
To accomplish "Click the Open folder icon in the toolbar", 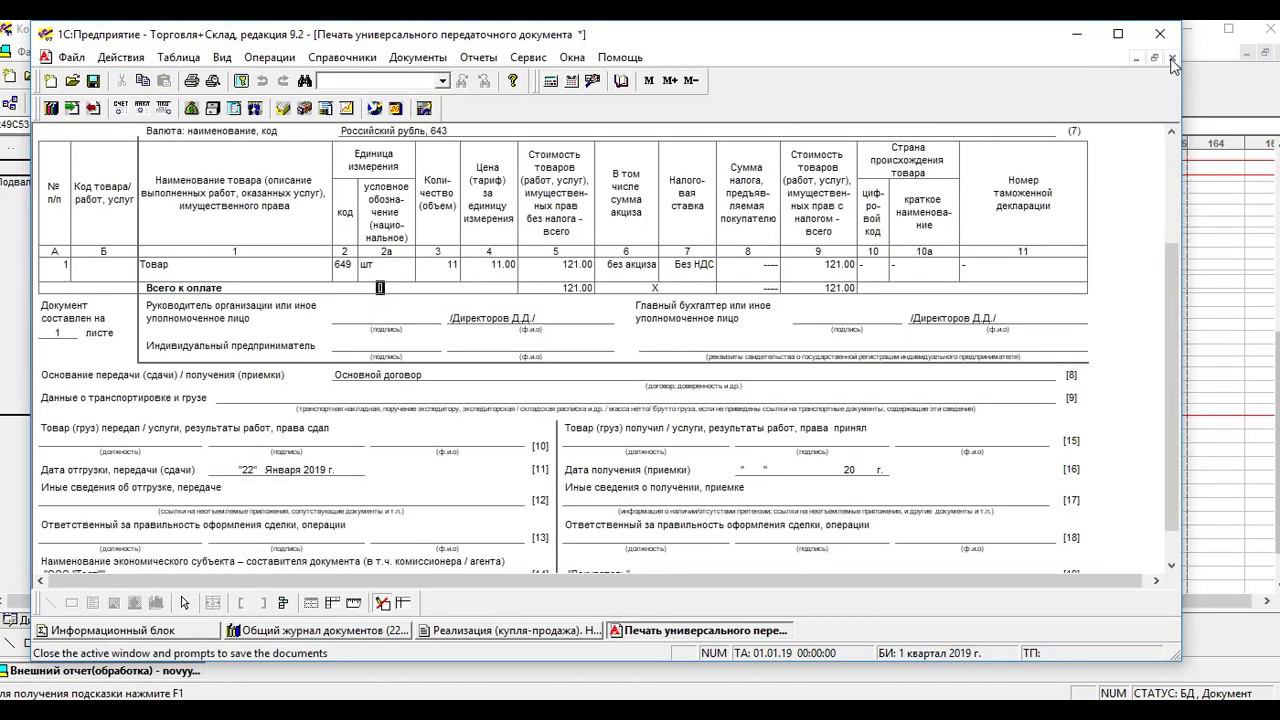I will pos(72,81).
